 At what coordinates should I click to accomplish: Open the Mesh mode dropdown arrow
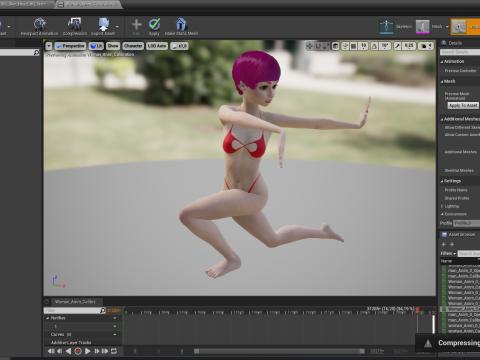pos(447,27)
